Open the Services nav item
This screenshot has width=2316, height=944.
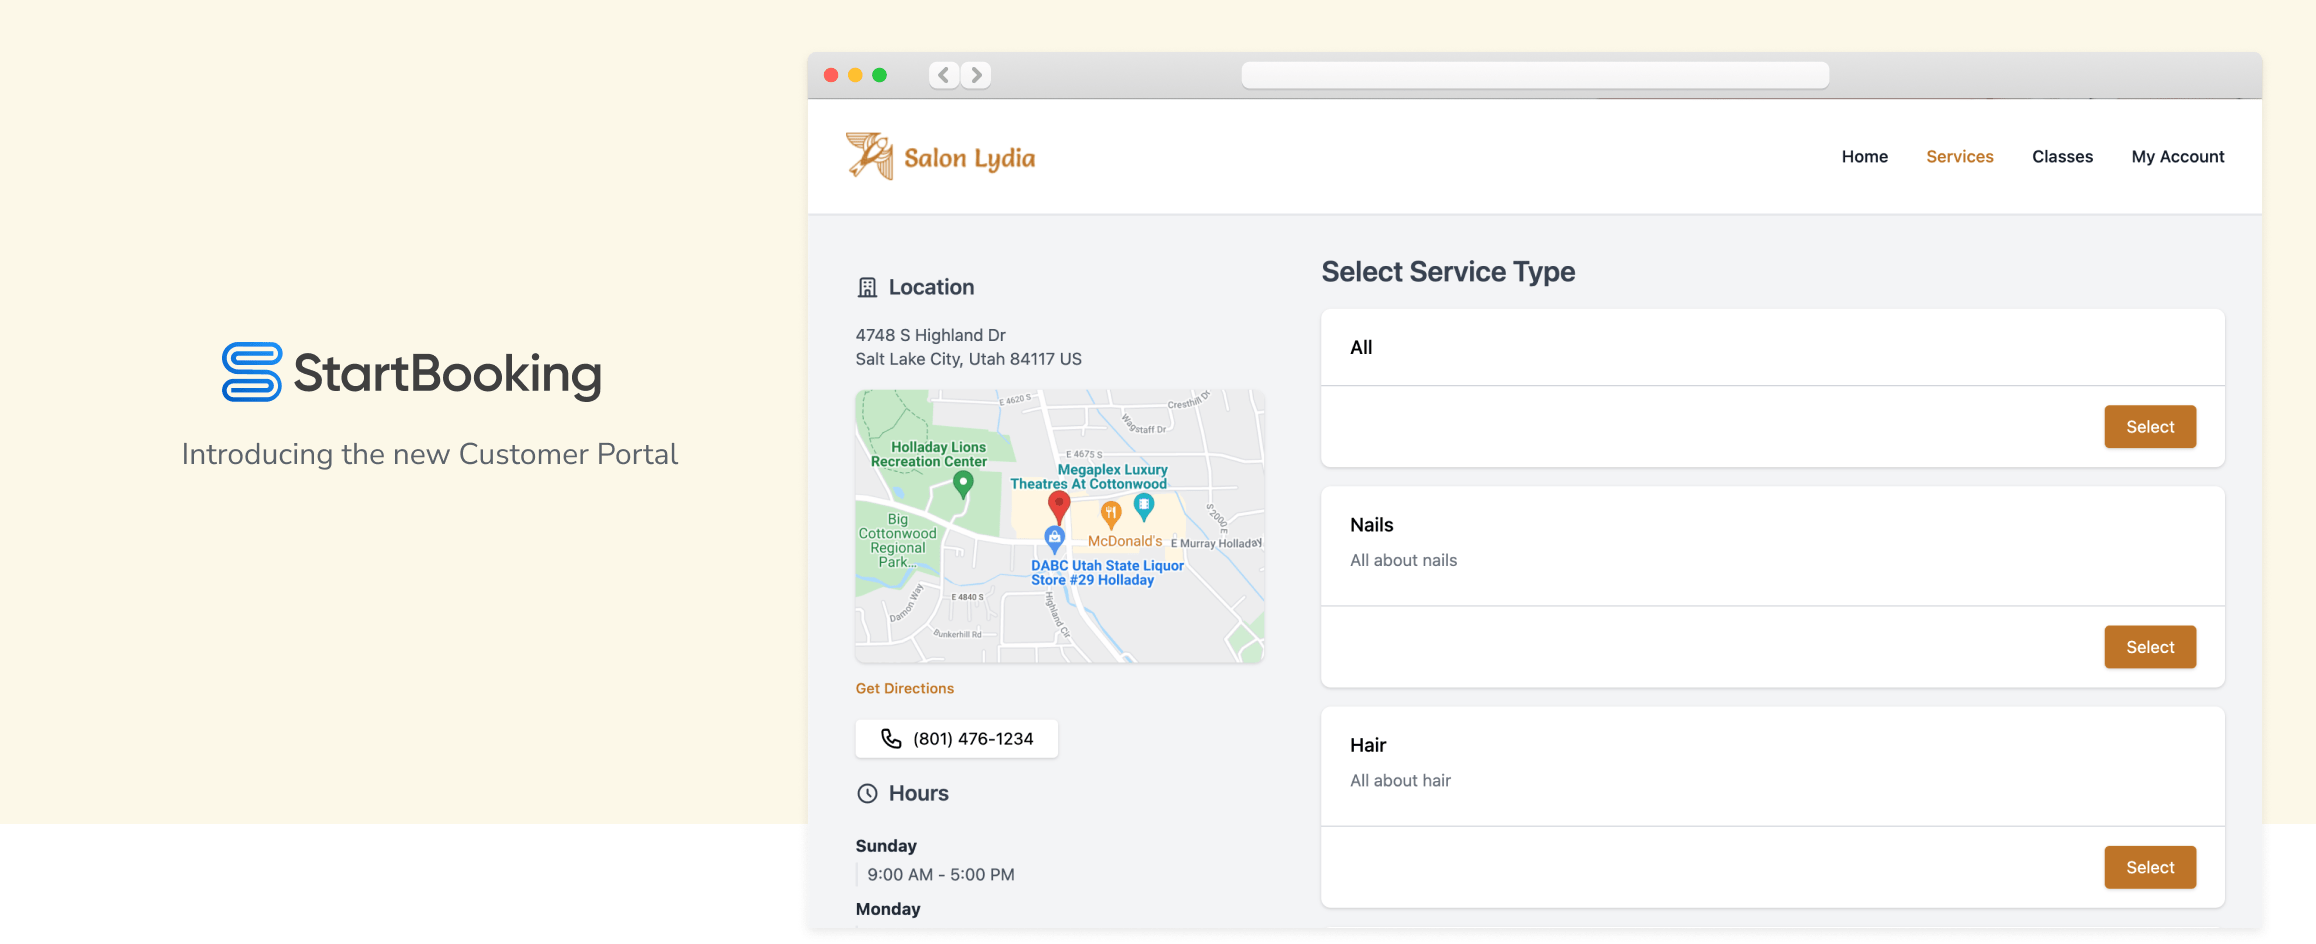[x=1959, y=156]
